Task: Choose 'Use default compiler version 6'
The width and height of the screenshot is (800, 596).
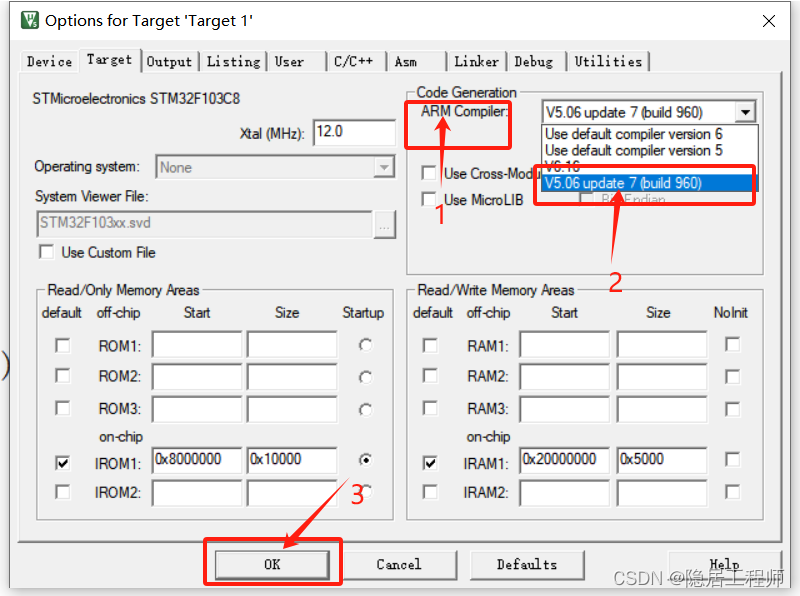Action: [x=634, y=134]
